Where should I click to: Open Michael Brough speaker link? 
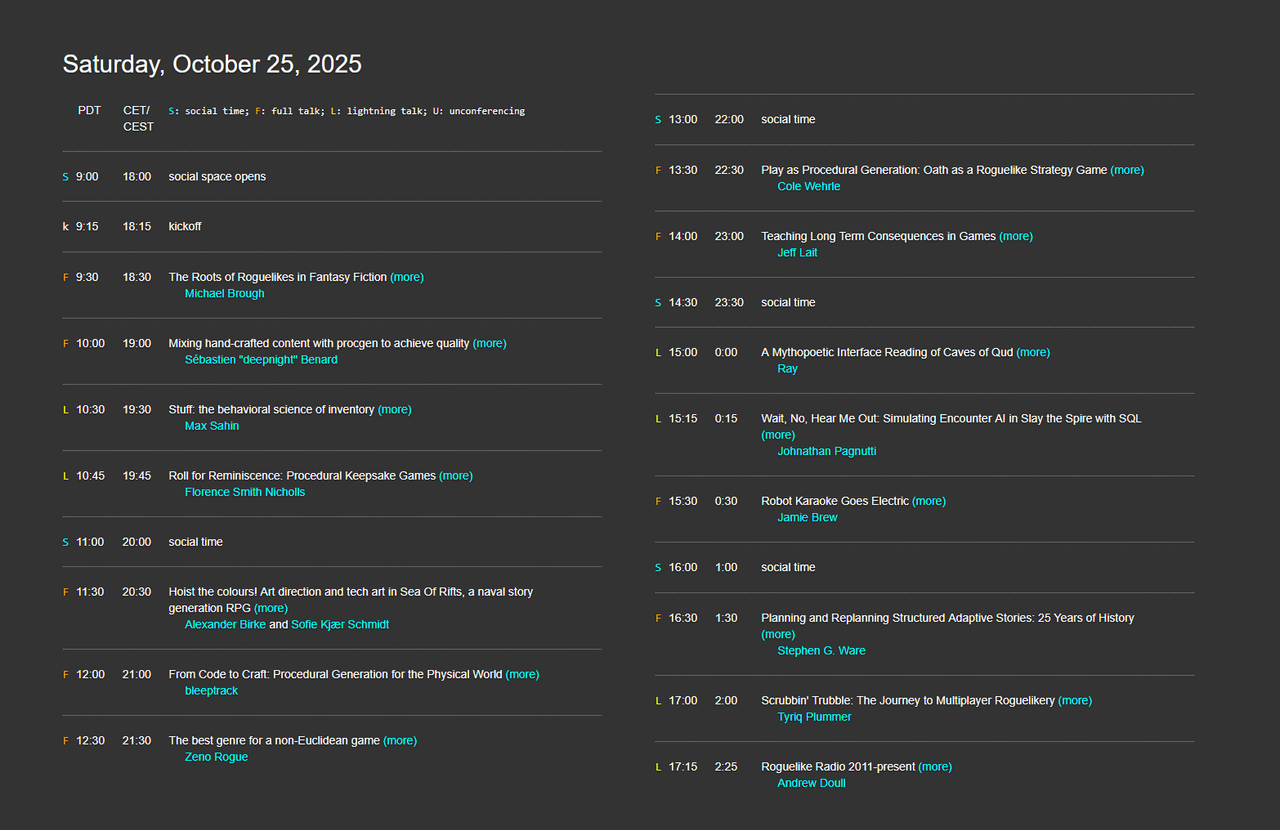224,294
